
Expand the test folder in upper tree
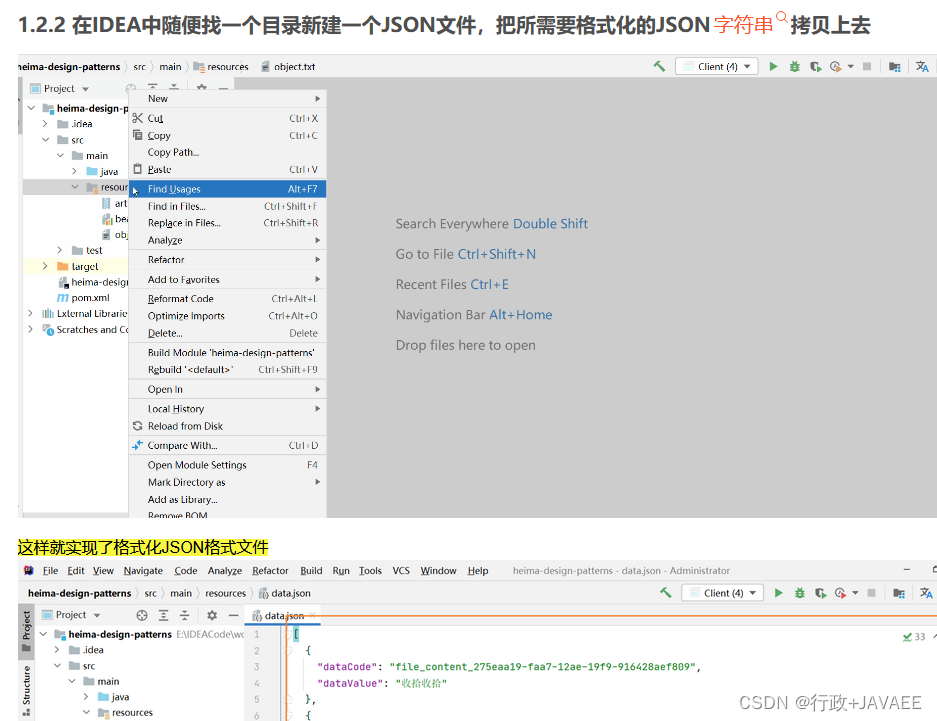tap(60, 250)
